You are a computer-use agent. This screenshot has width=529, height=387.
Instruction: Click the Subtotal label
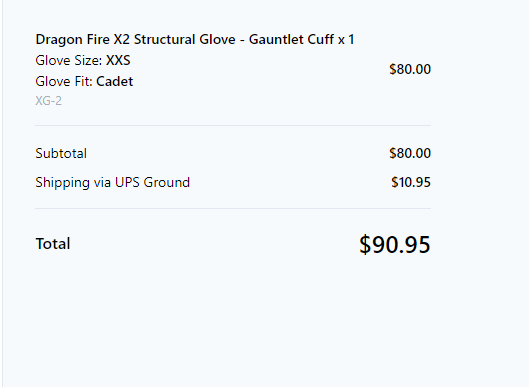[x=61, y=154]
